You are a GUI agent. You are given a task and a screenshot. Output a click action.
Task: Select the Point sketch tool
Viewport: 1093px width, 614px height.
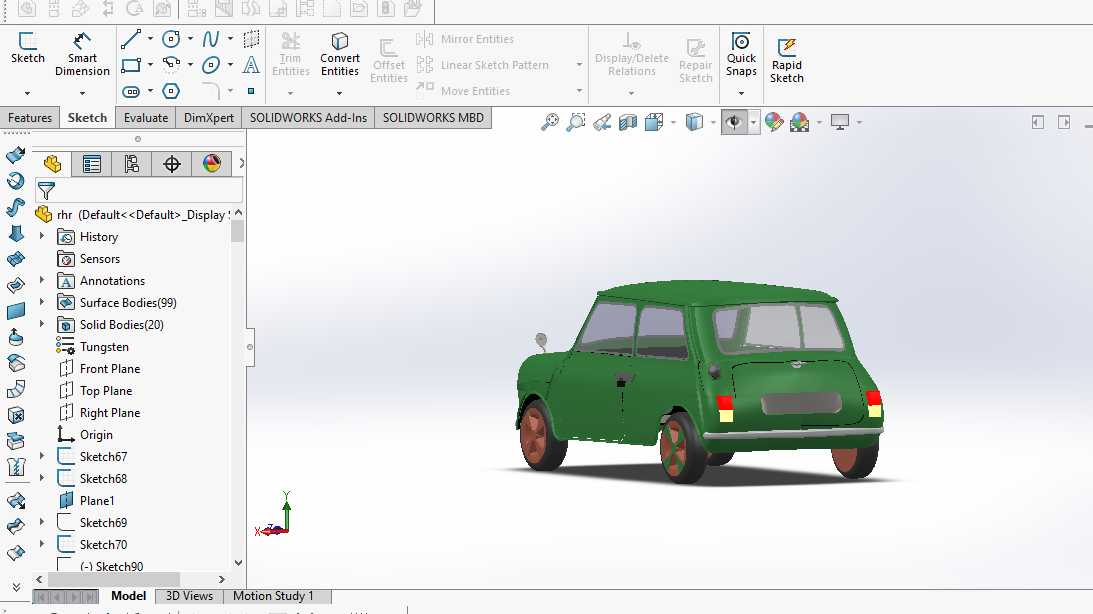tap(251, 91)
